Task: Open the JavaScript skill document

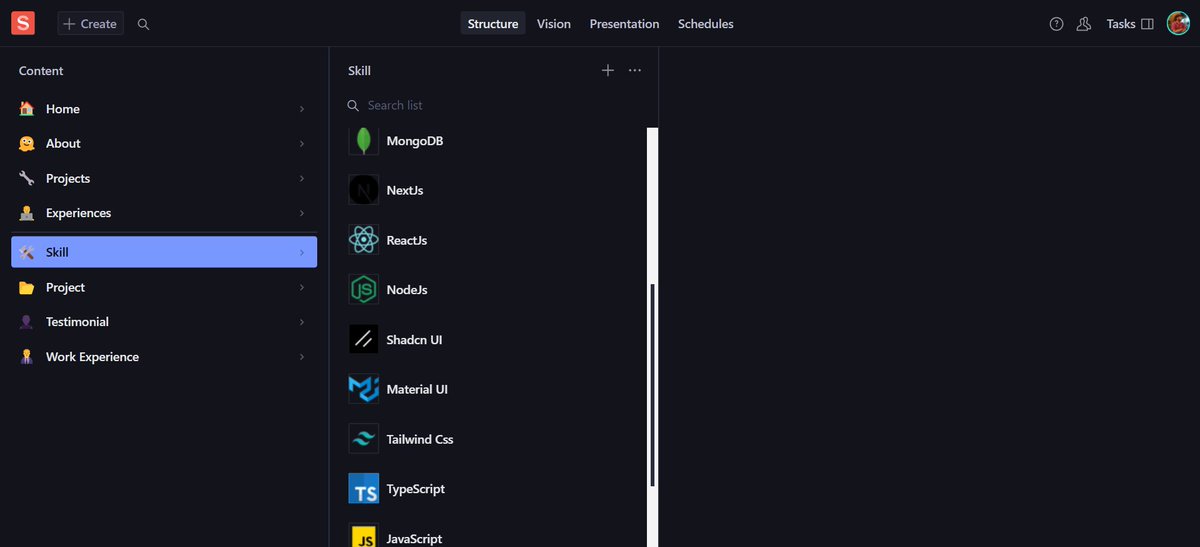Action: point(493,531)
